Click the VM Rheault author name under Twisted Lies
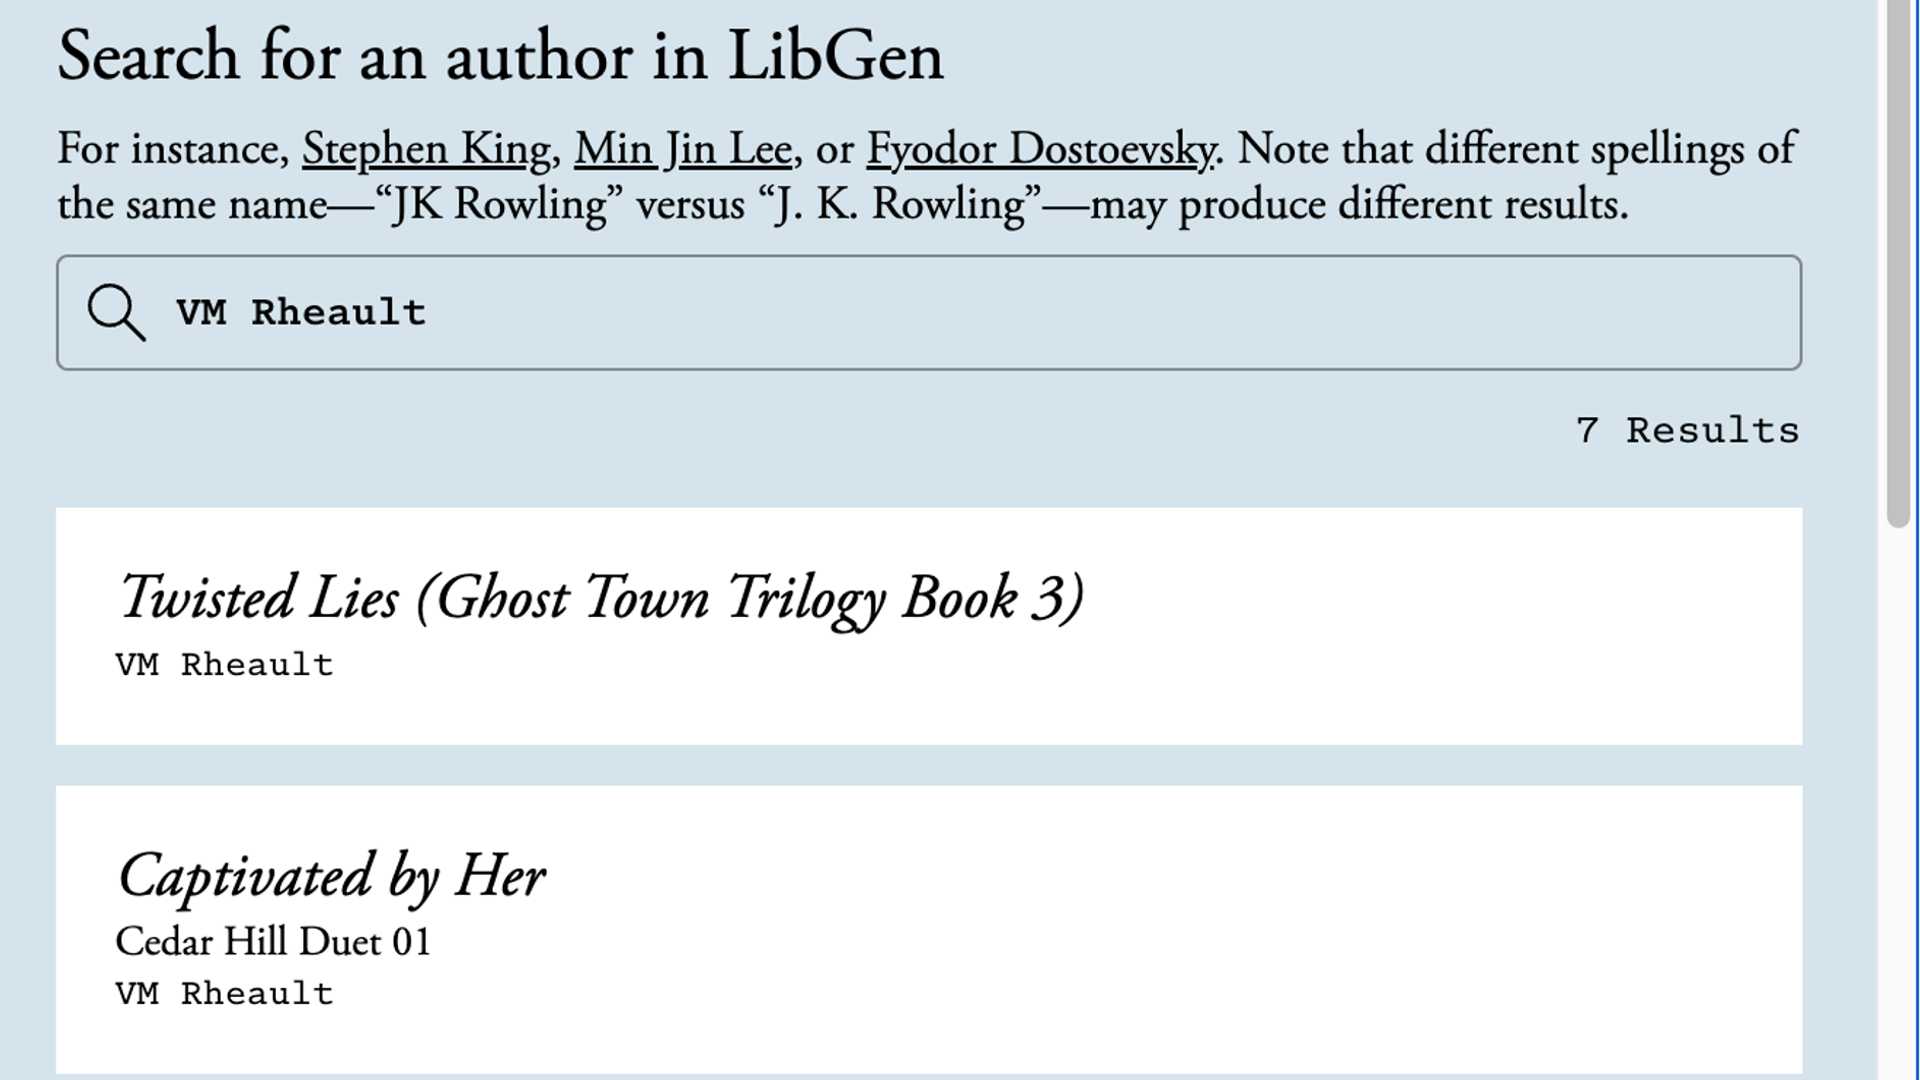This screenshot has width=1920, height=1080. click(222, 663)
